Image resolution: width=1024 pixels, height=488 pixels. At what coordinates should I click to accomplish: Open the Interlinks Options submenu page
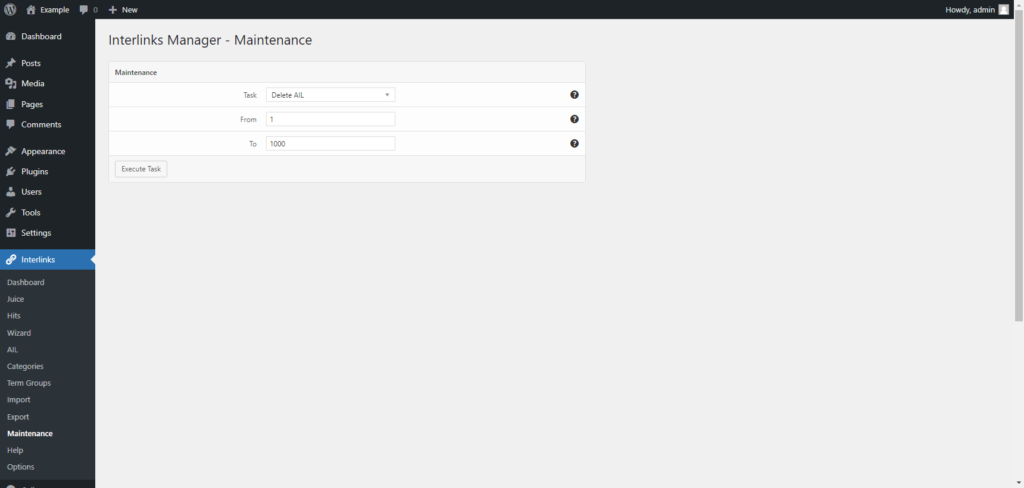(20, 467)
